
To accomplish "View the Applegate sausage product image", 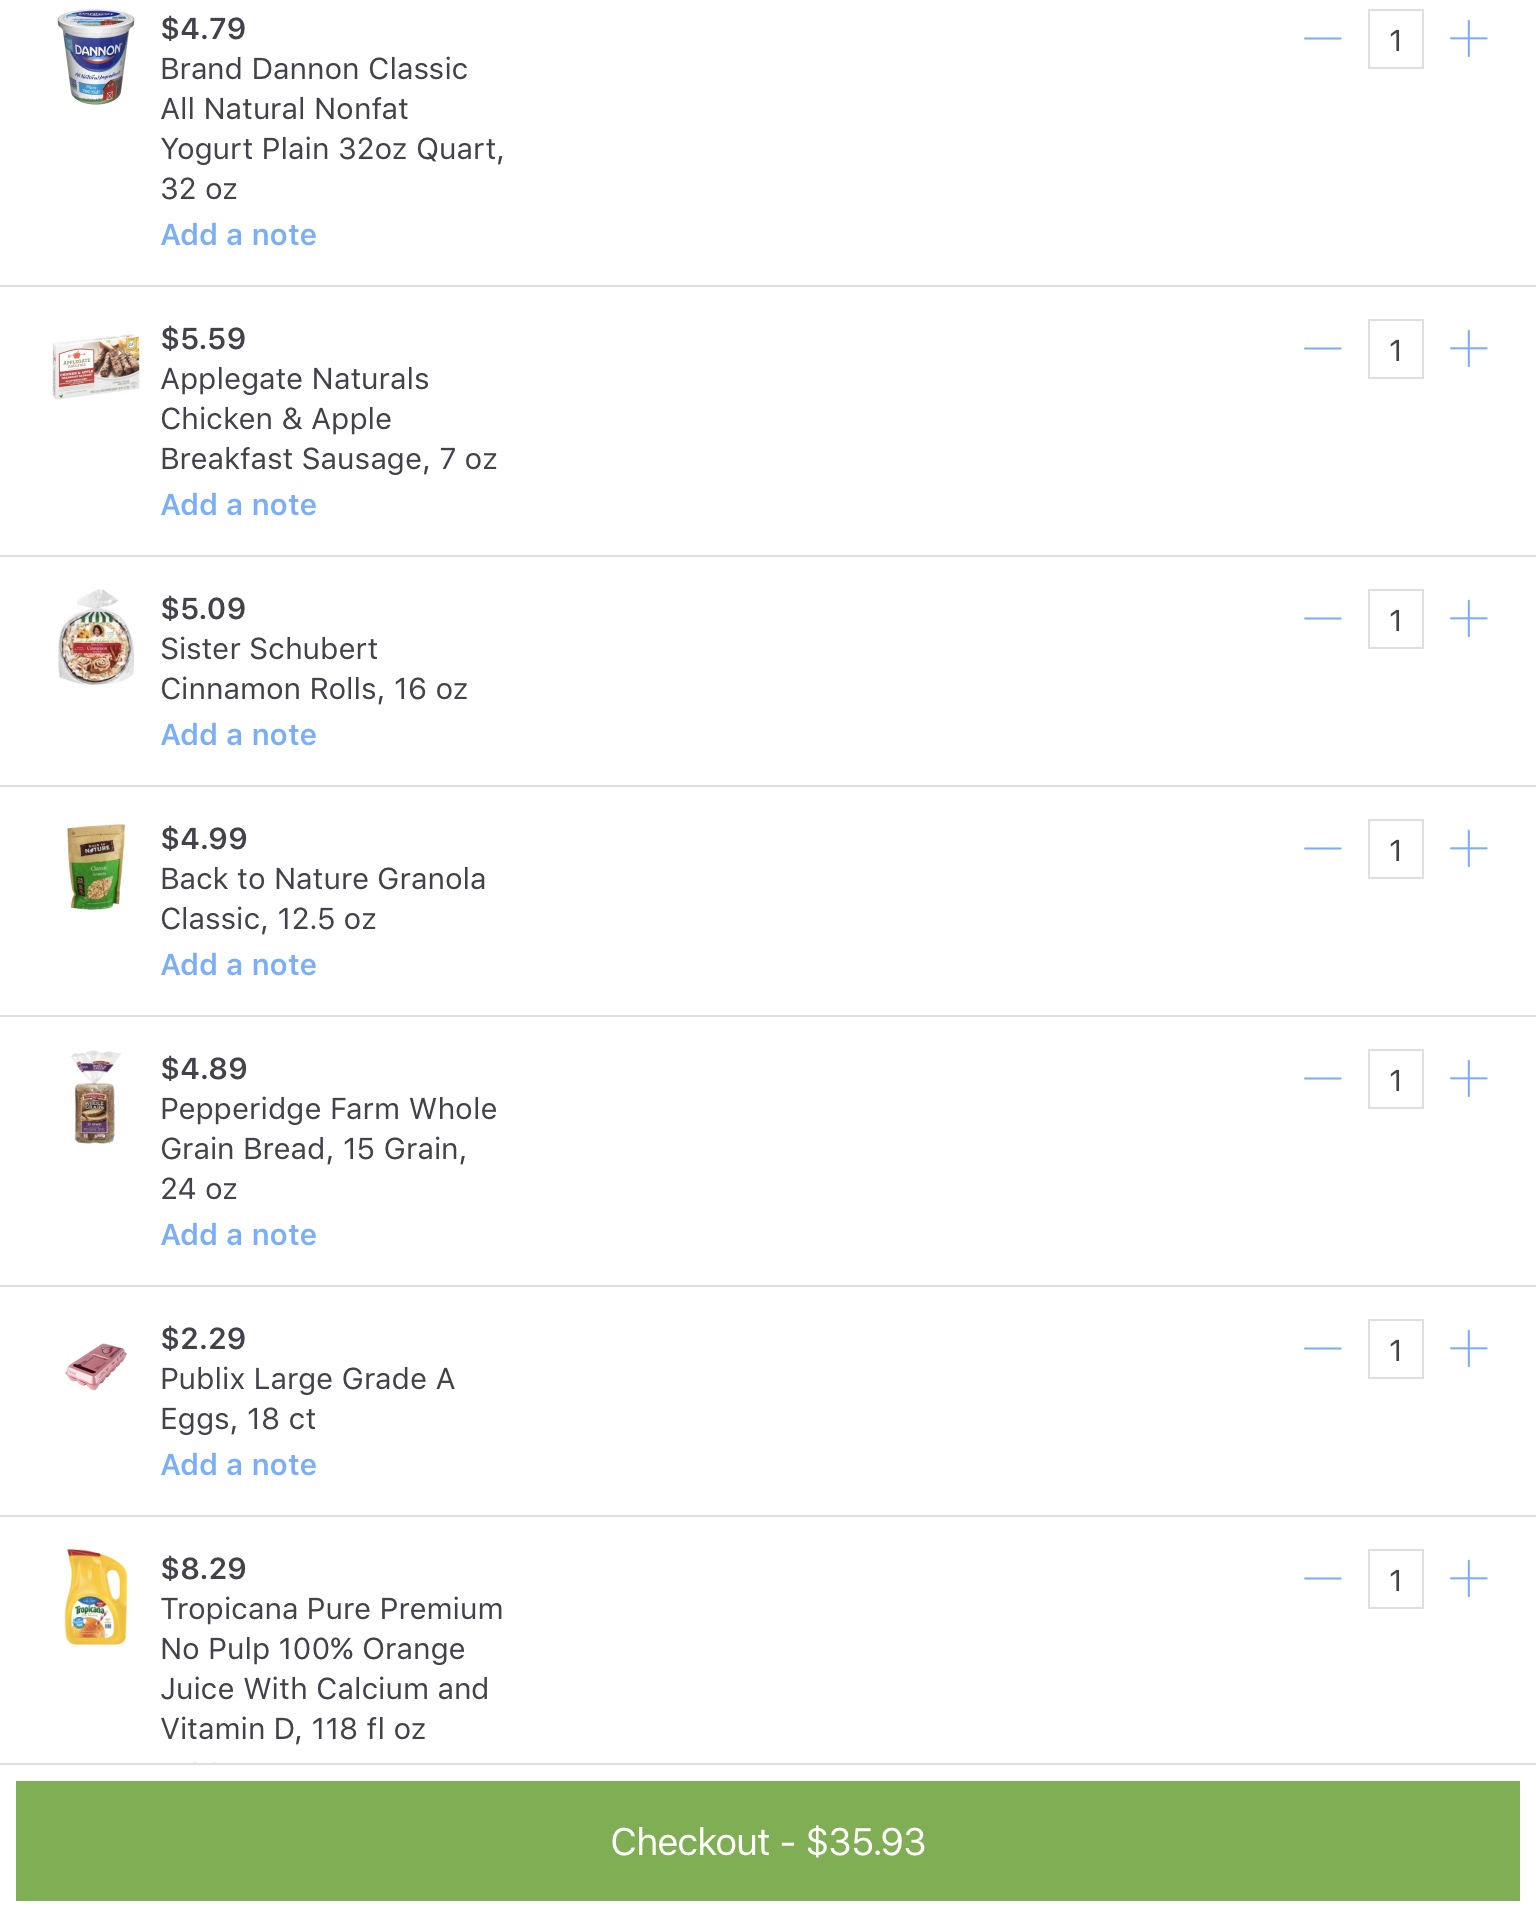I will [x=96, y=367].
